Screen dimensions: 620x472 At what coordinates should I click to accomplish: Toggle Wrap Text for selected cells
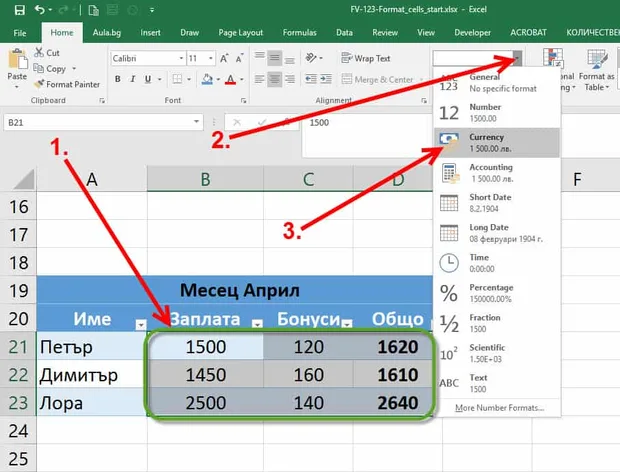(x=366, y=59)
